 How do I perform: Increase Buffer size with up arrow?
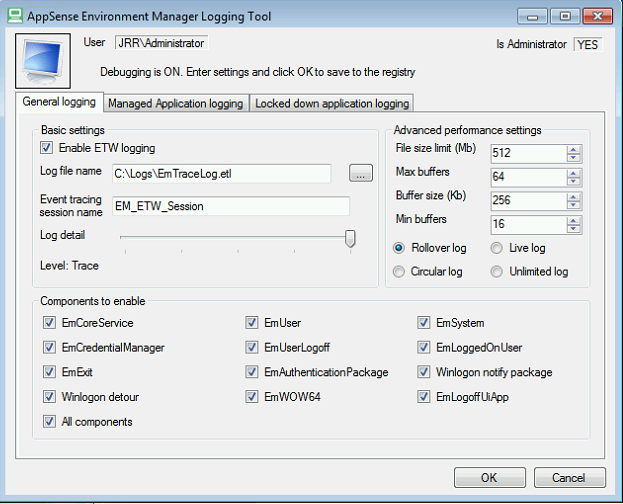tap(573, 197)
